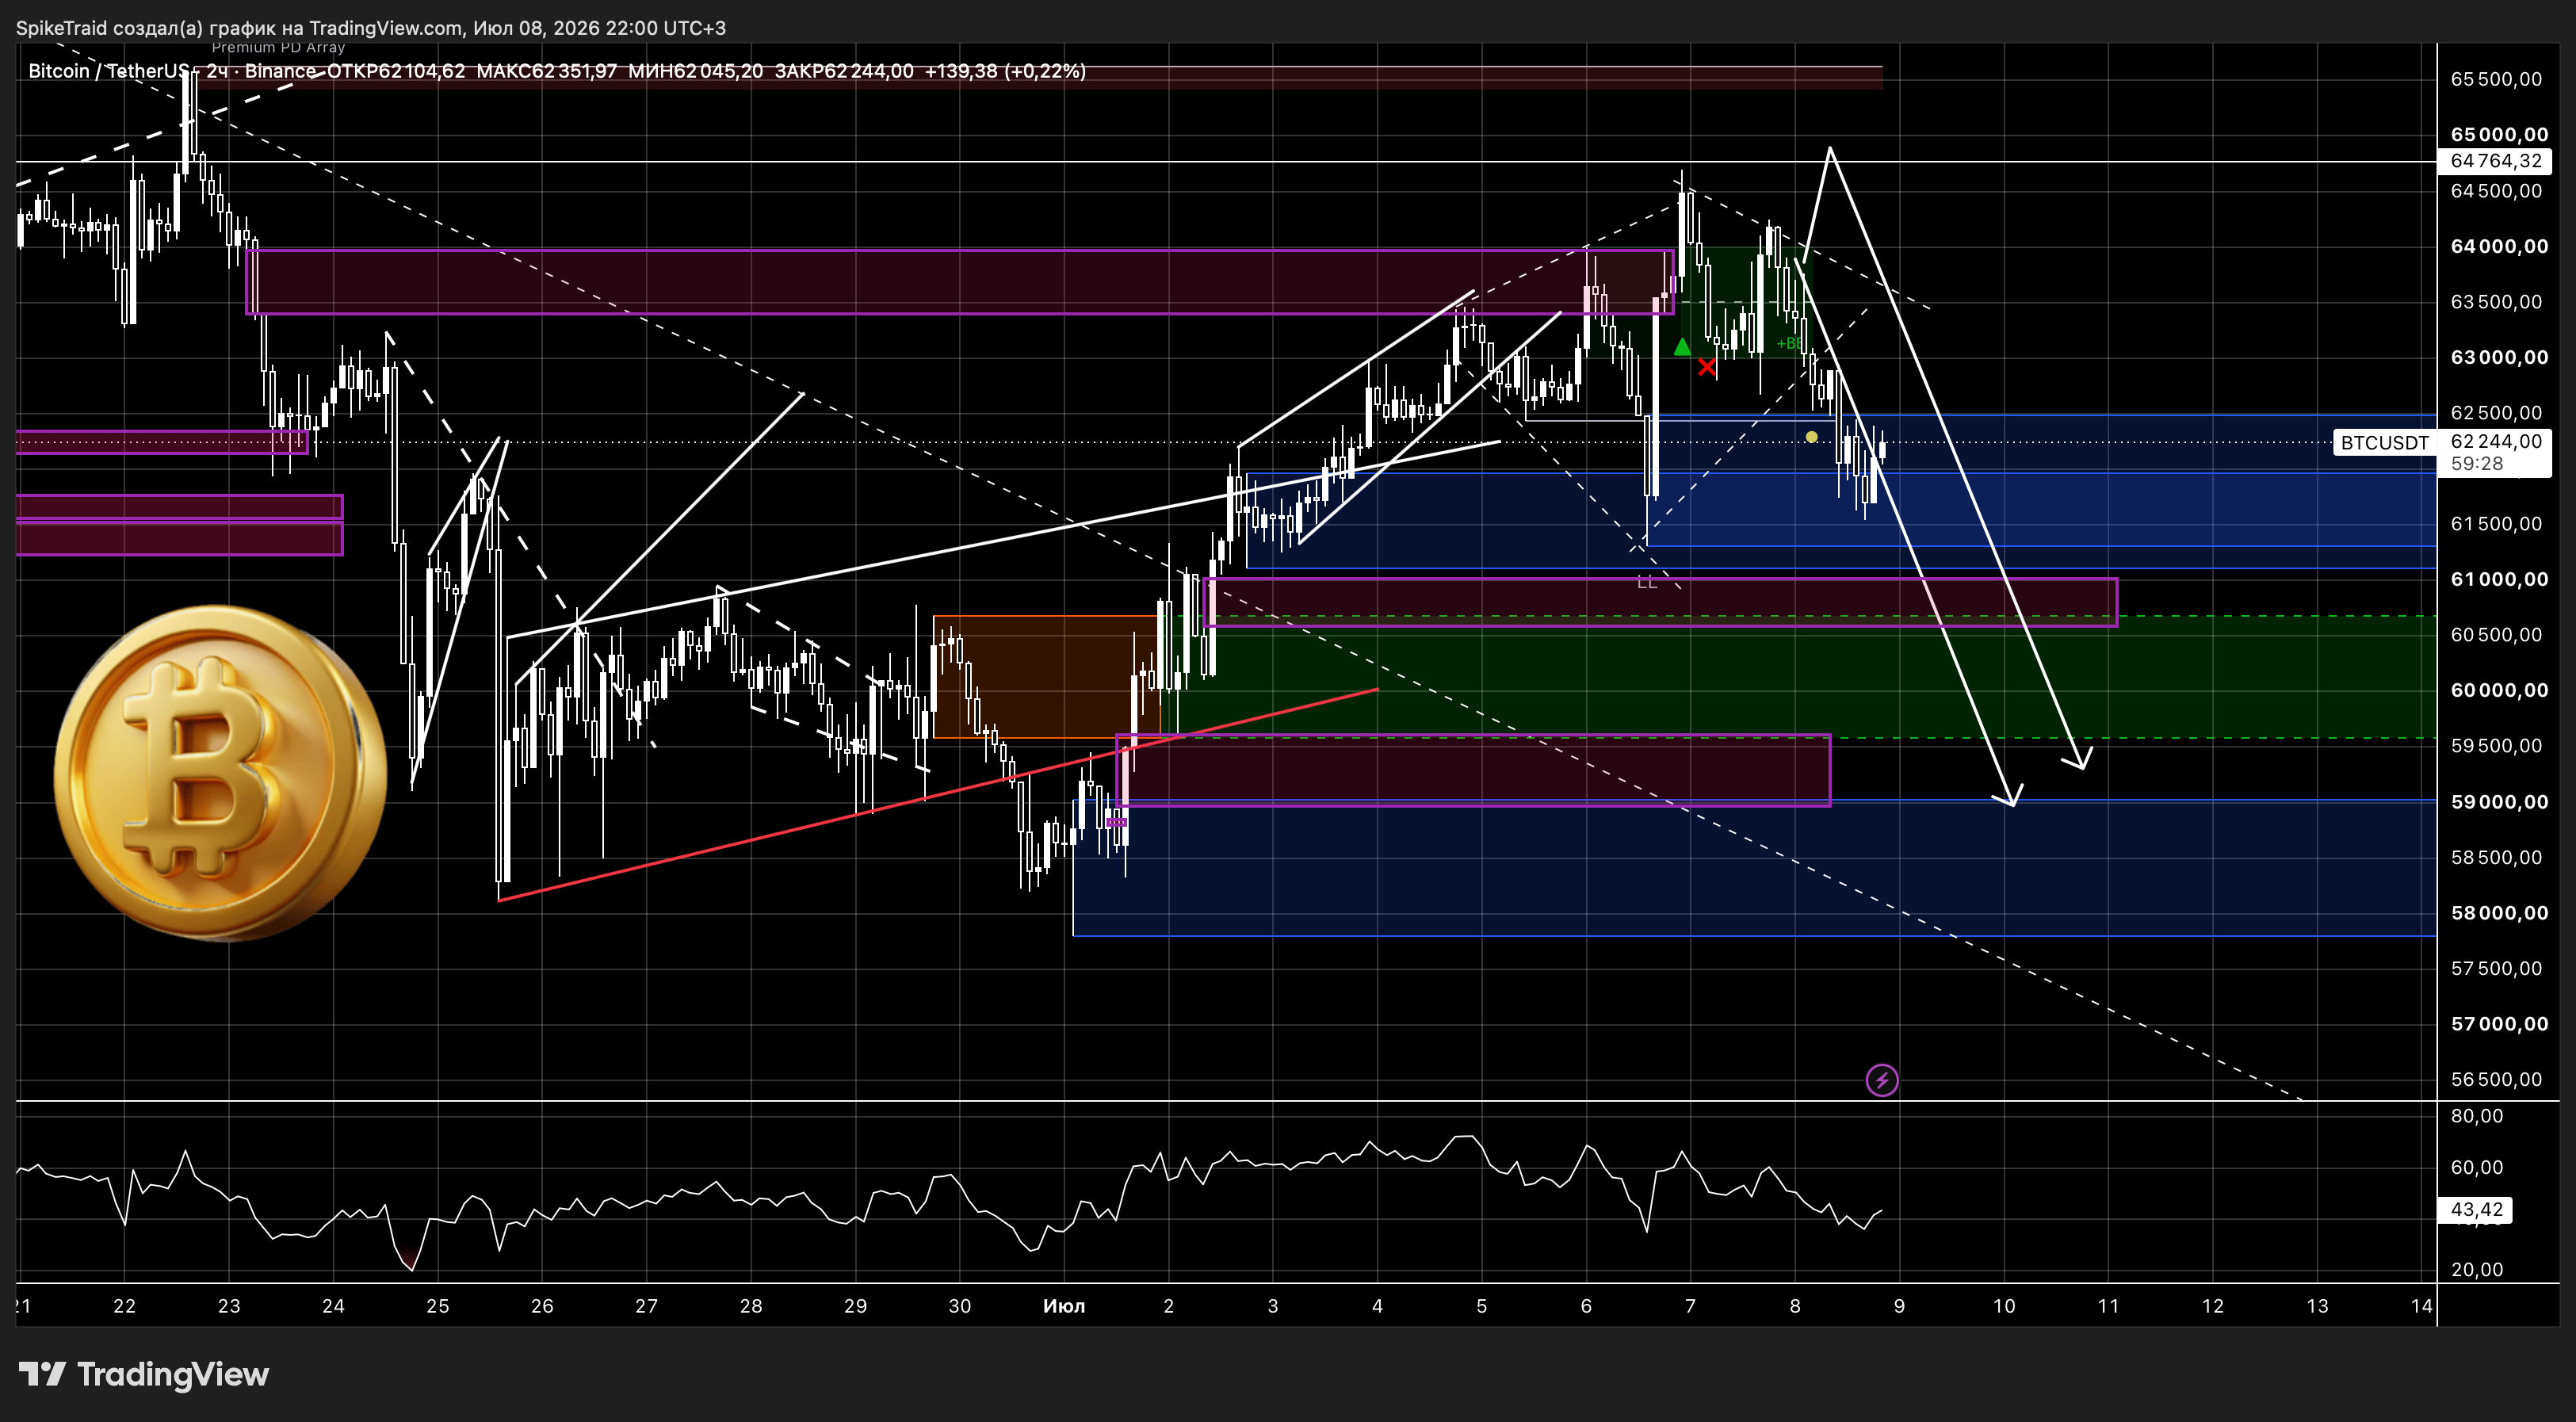Click the low value МИН 62 045,20
This screenshot has width=2576, height=1422.
pos(695,71)
